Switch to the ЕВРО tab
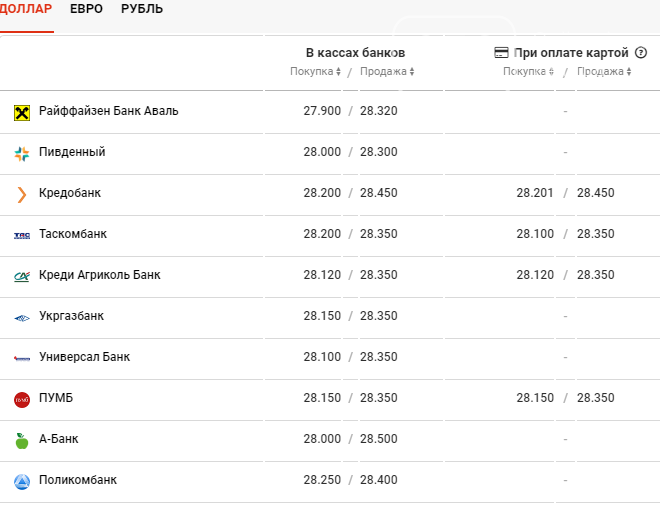Viewport: 660px width, 506px height. 86,9
